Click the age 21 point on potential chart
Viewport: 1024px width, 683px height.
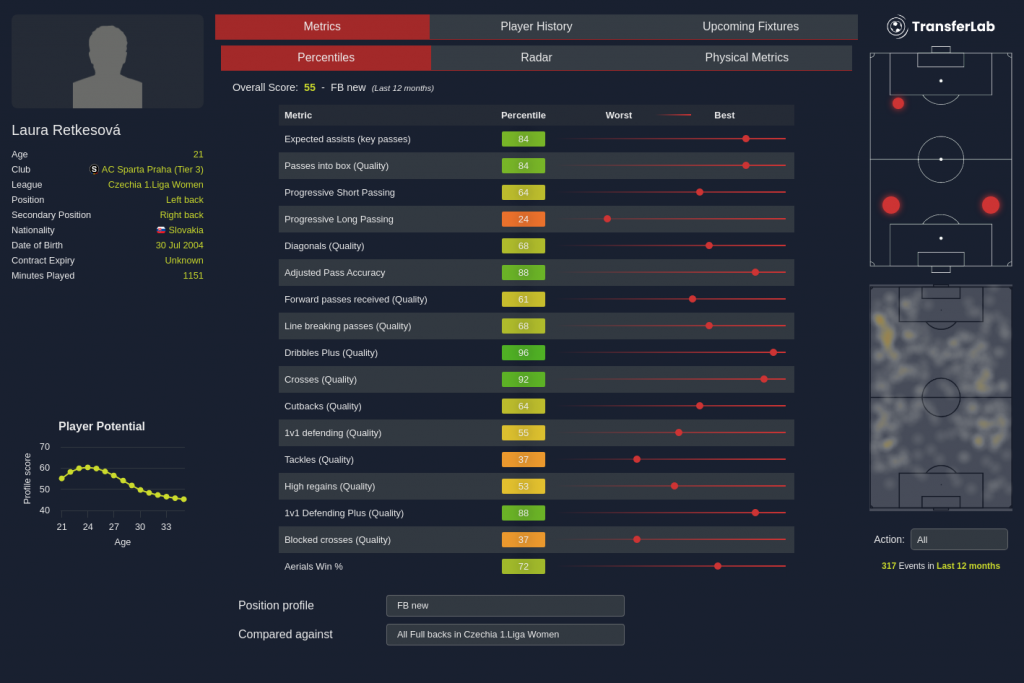[x=62, y=478]
